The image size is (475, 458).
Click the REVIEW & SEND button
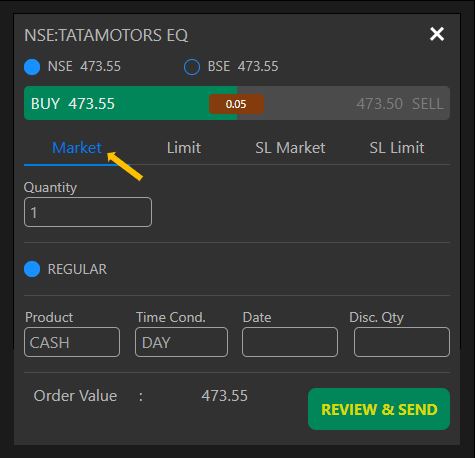pos(379,409)
